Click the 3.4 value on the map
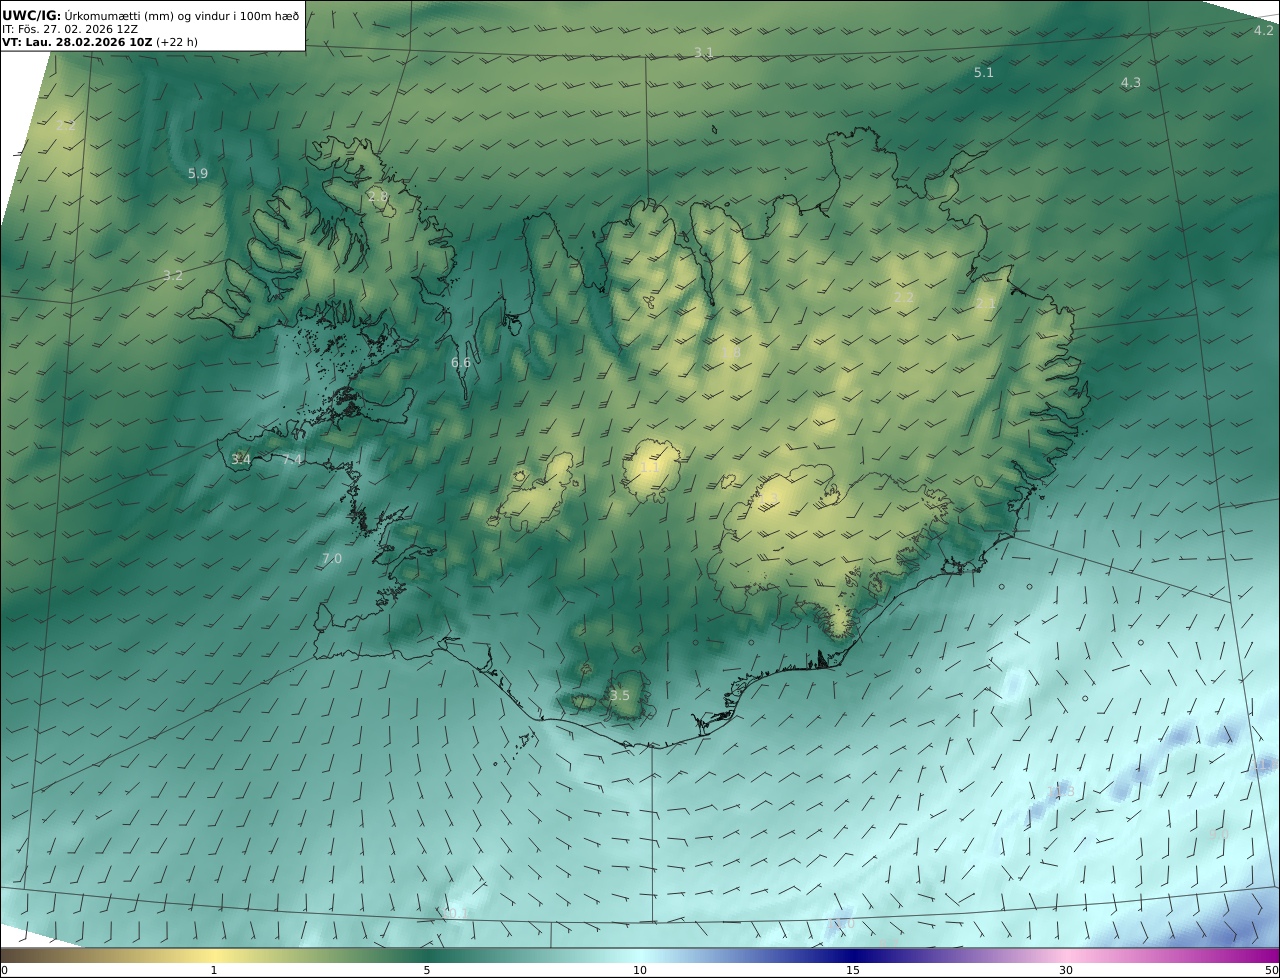 pos(241,460)
